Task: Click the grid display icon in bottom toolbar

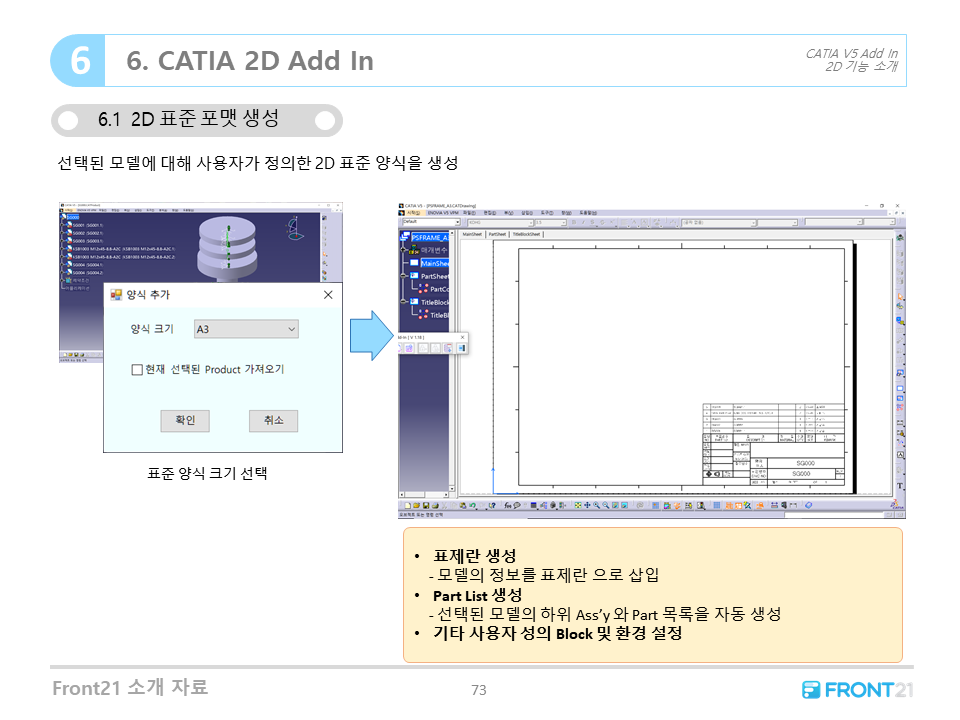Action: [717, 506]
